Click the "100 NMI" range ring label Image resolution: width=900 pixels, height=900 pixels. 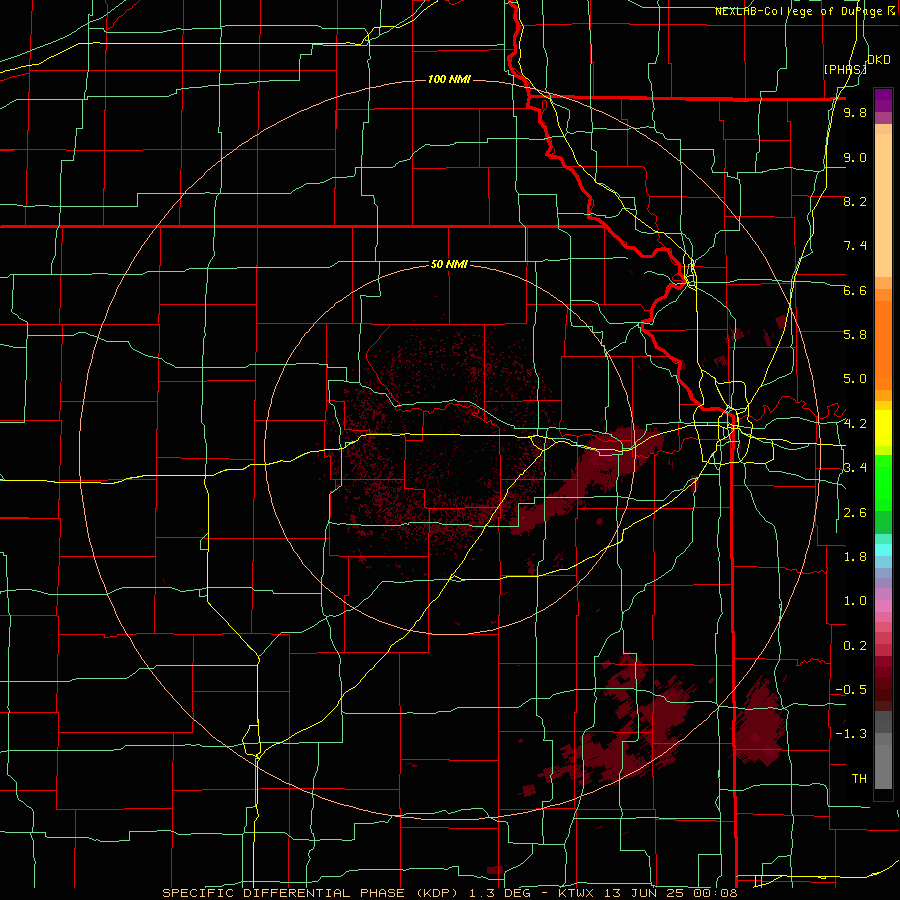(449, 79)
